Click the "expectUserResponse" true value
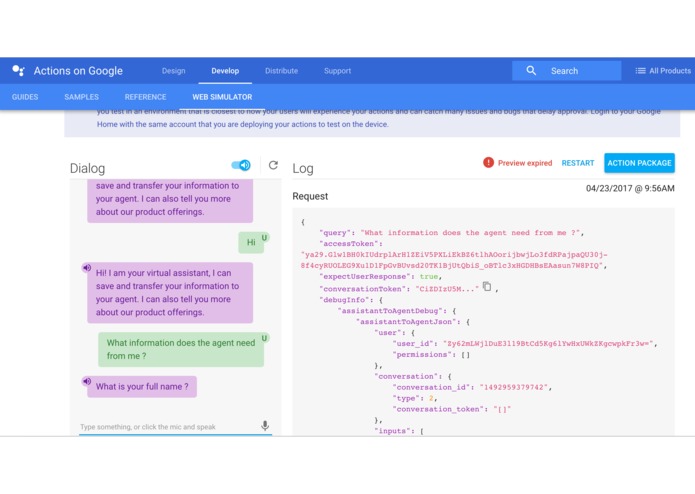This screenshot has width=695, height=494. pos(429,276)
